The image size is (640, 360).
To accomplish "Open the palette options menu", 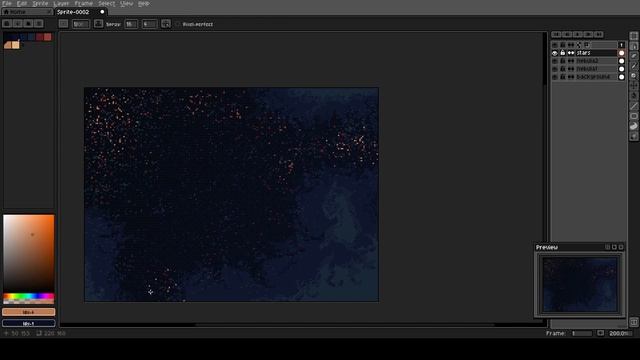I will point(39,24).
